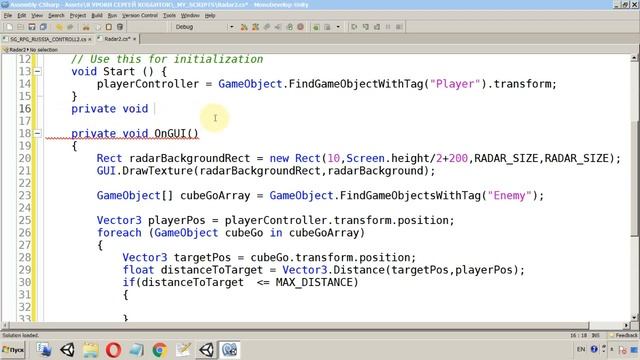Image resolution: width=640 pixels, height=360 pixels.
Task: Open the Tools menu
Action: point(169,16)
